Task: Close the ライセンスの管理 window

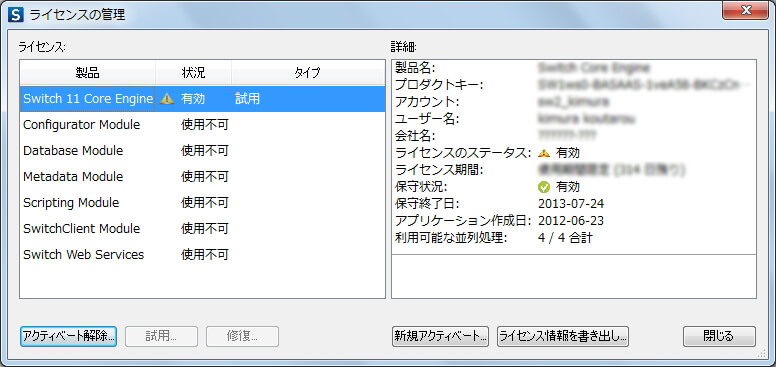Action: [745, 10]
